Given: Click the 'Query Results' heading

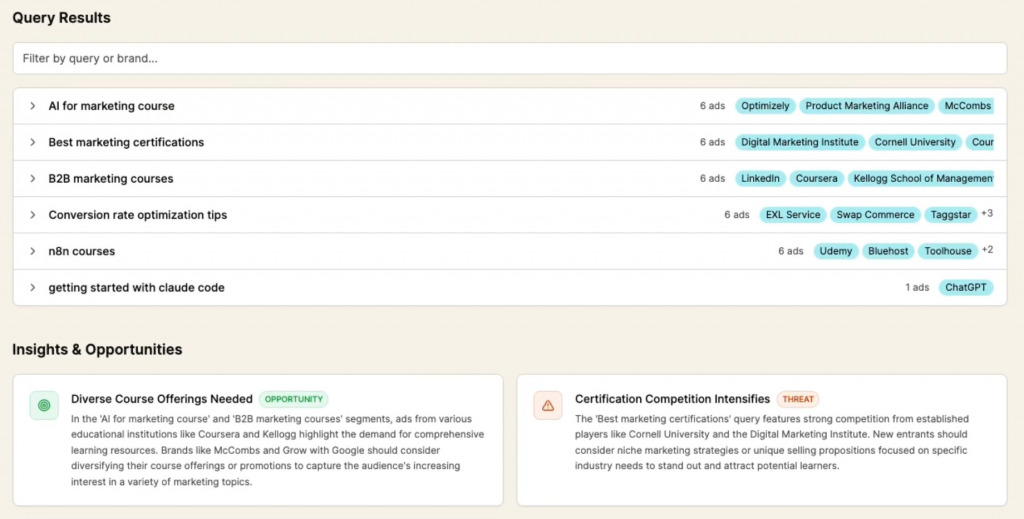Looking at the screenshot, I should tap(61, 18).
